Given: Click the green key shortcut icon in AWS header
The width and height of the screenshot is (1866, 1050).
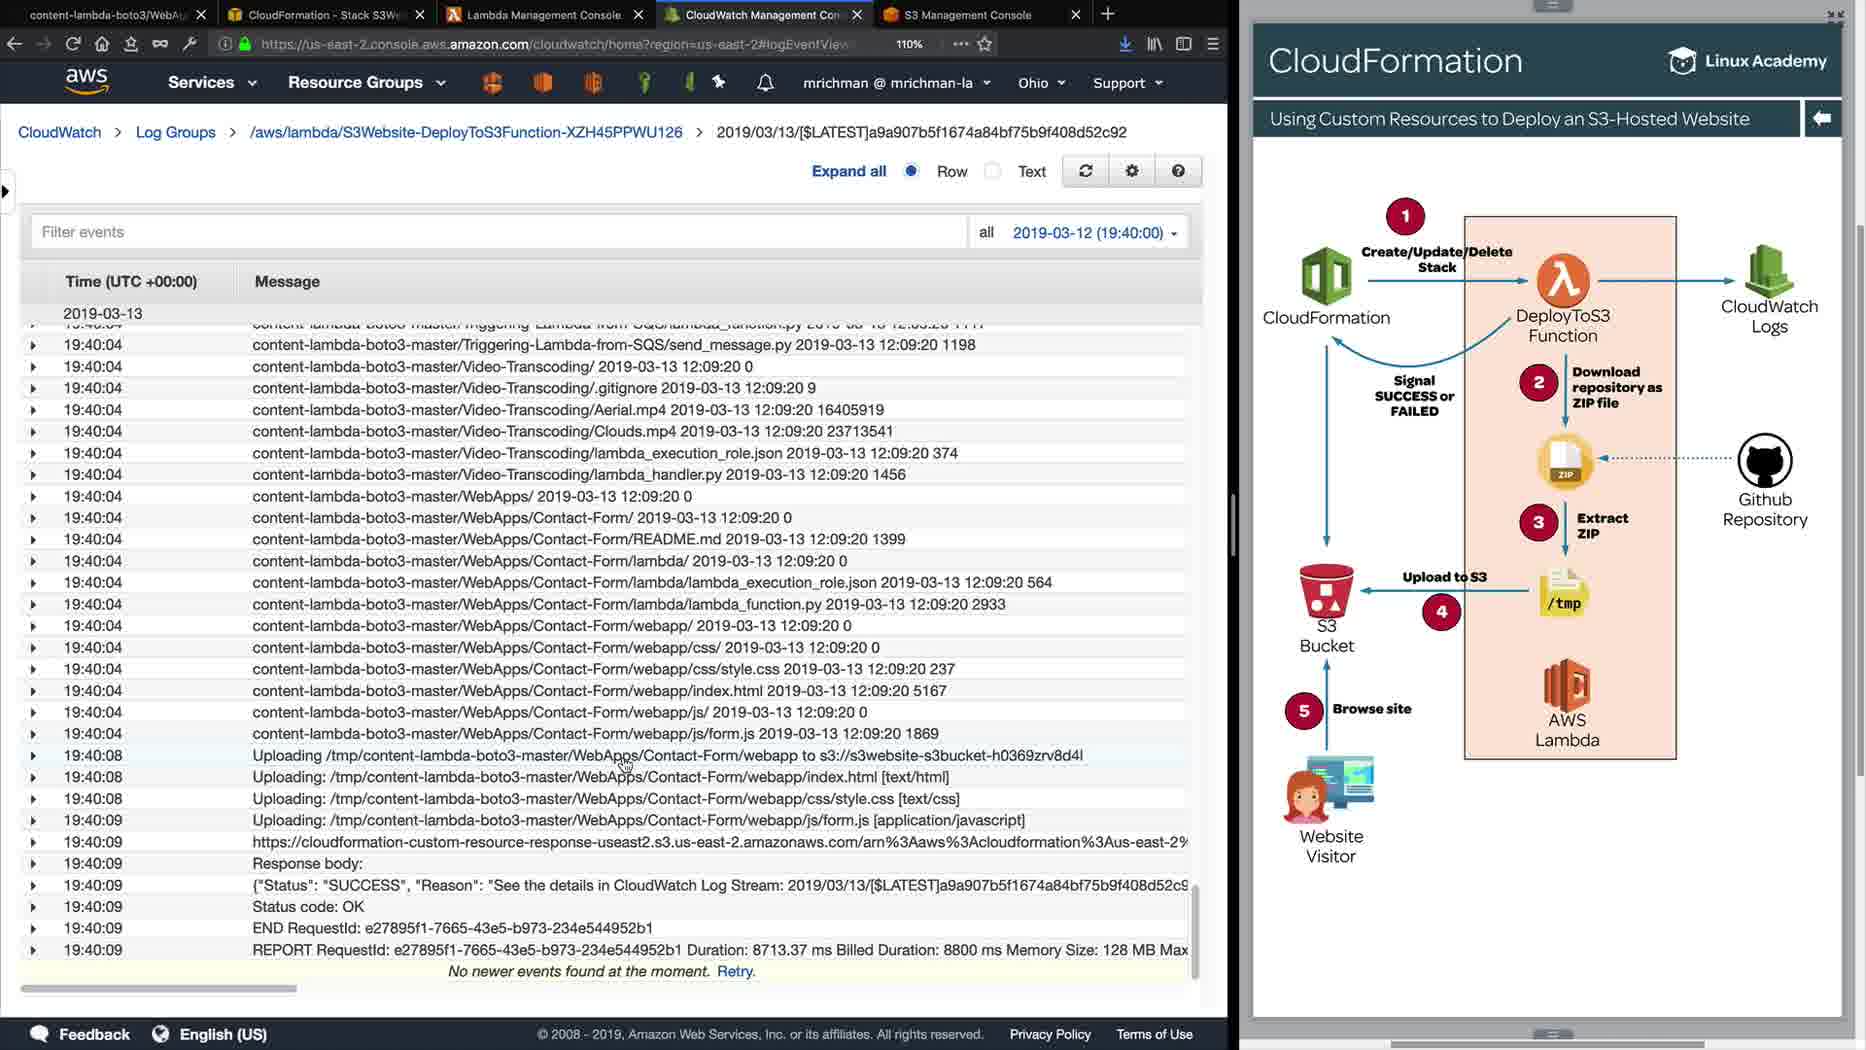Looking at the screenshot, I should point(645,83).
